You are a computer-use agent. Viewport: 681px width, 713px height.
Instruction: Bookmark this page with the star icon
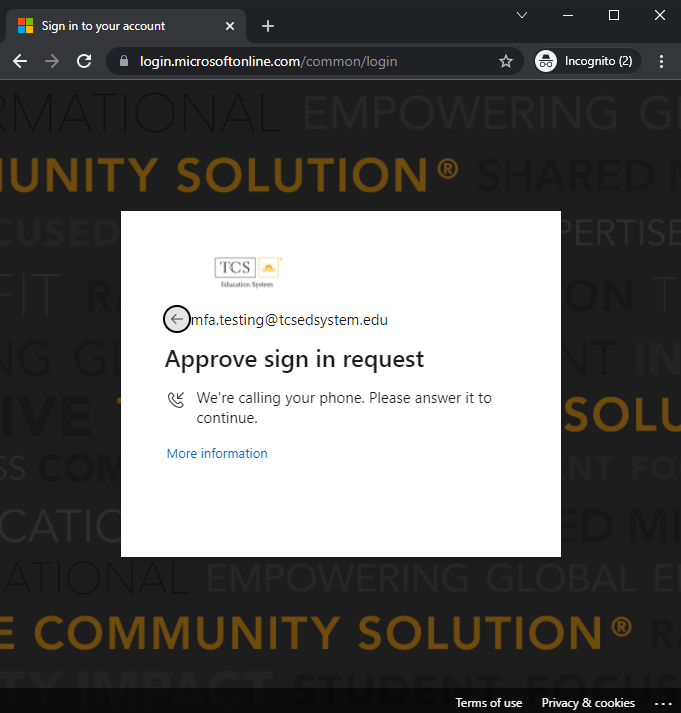(x=506, y=61)
